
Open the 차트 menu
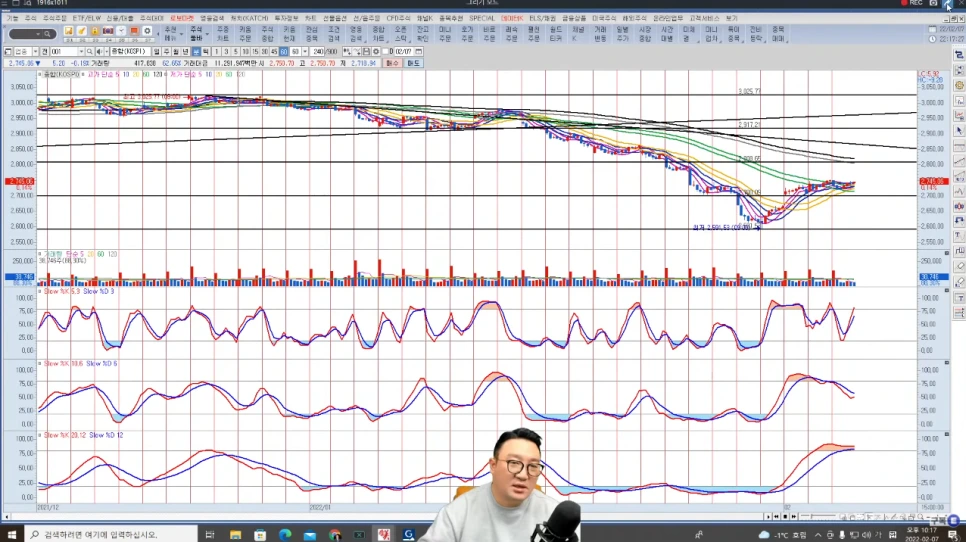[310, 18]
